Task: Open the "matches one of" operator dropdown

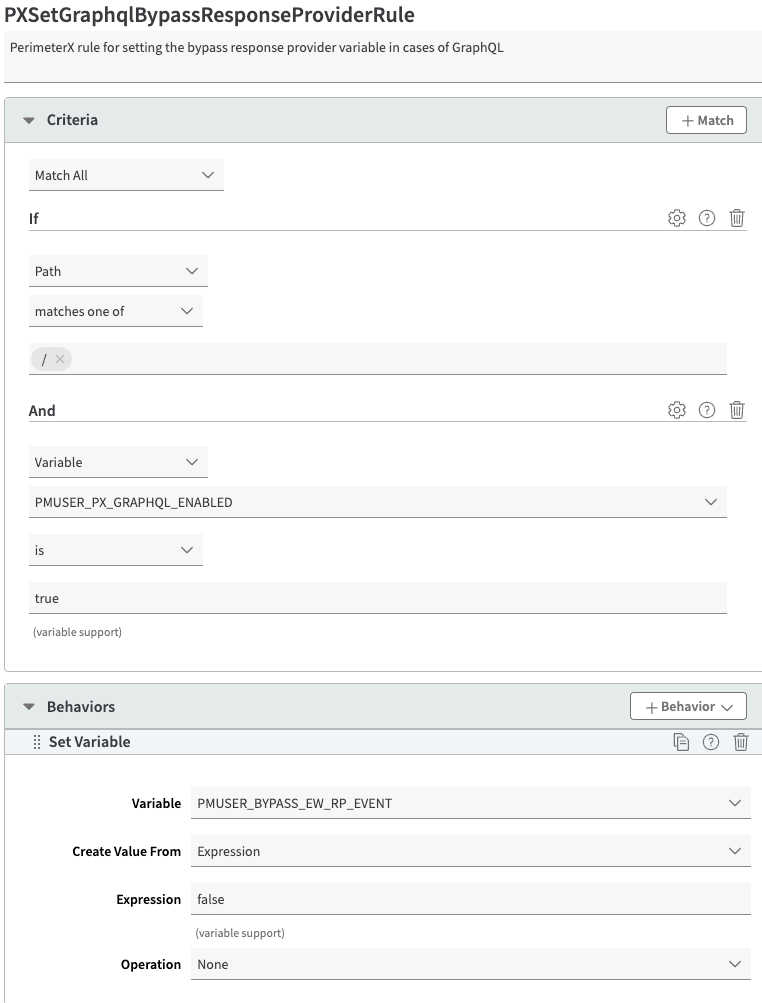Action: (x=115, y=311)
